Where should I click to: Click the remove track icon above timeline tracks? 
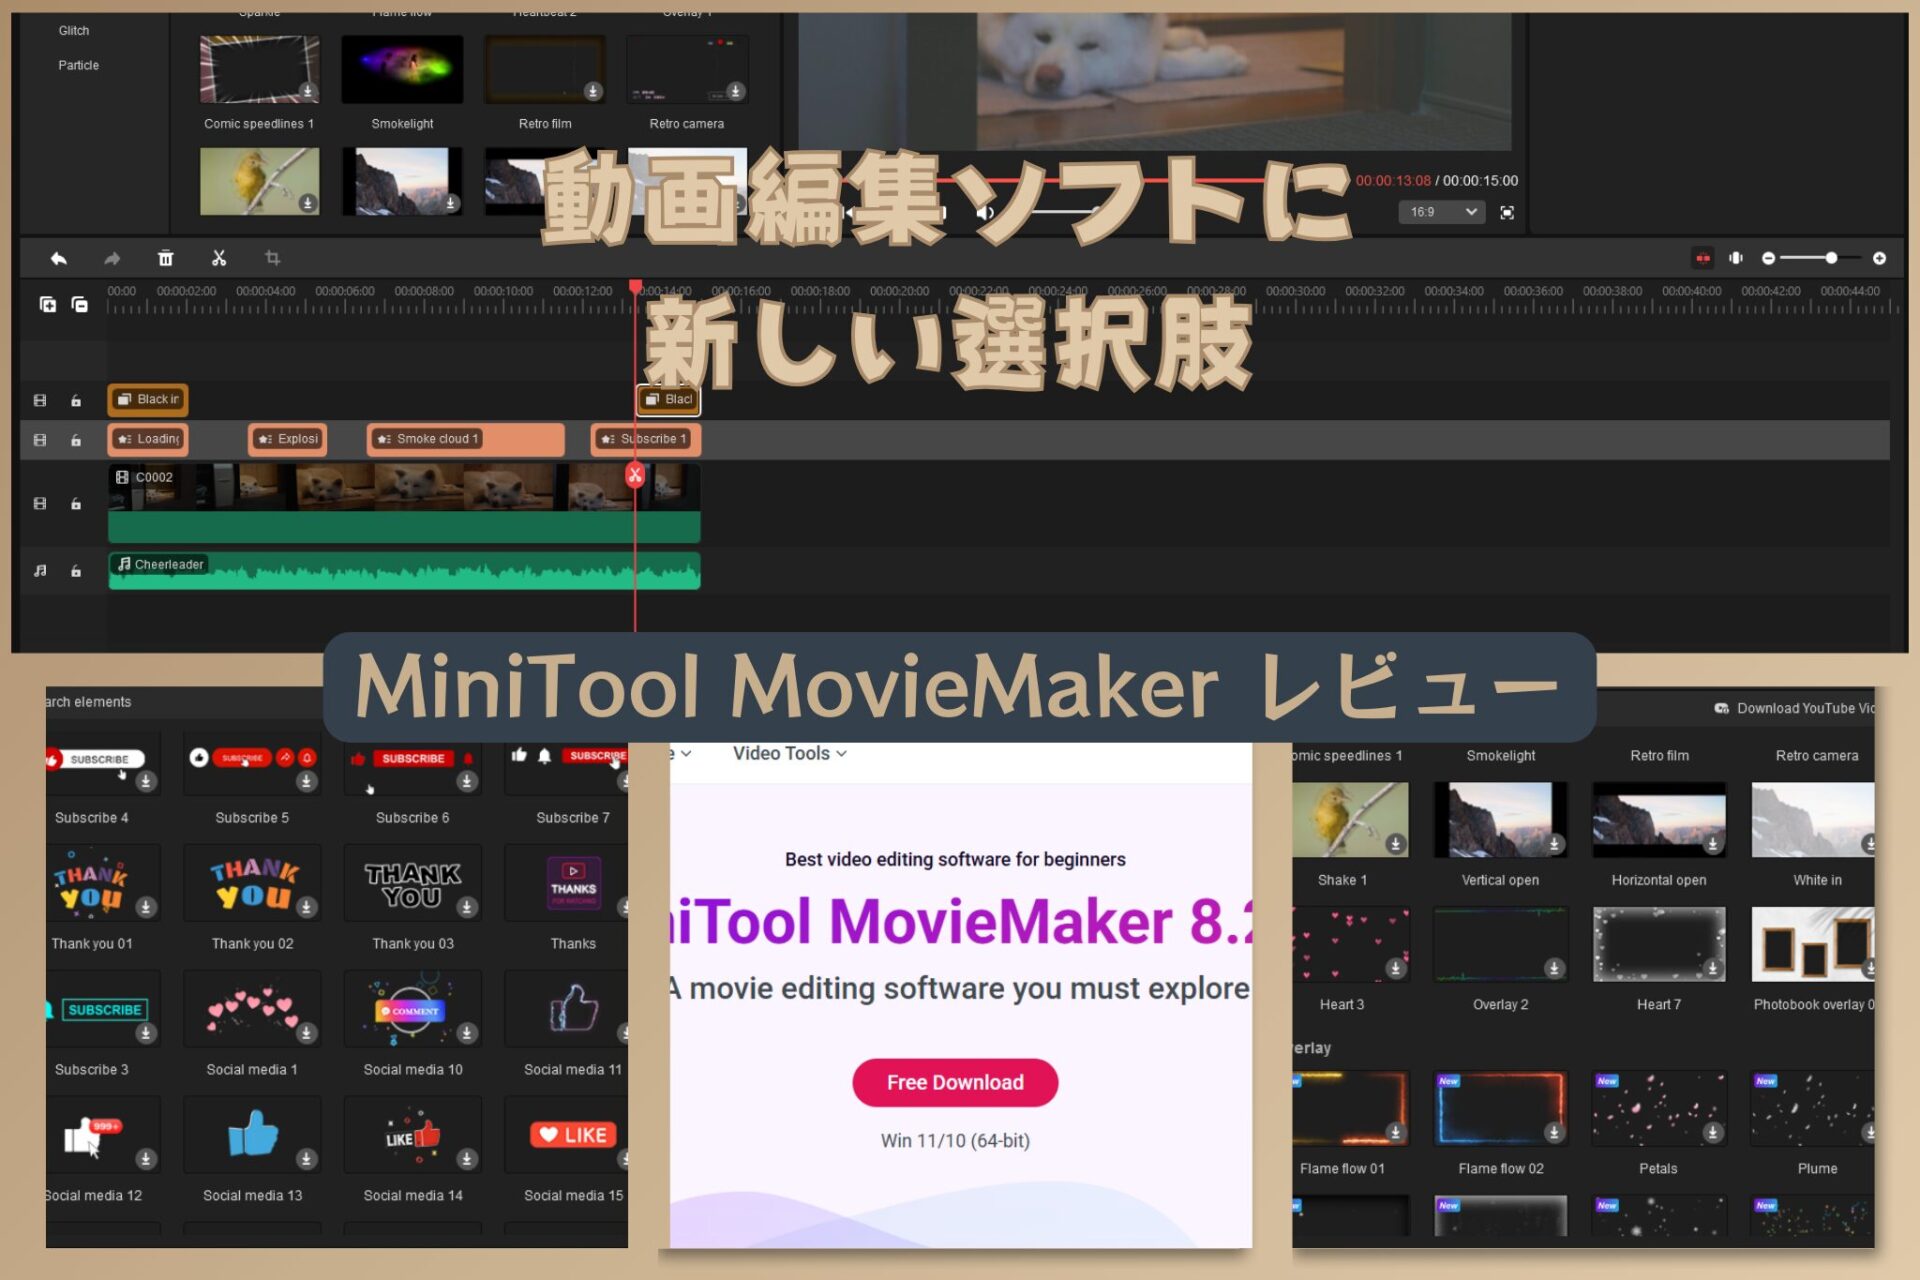(x=80, y=304)
